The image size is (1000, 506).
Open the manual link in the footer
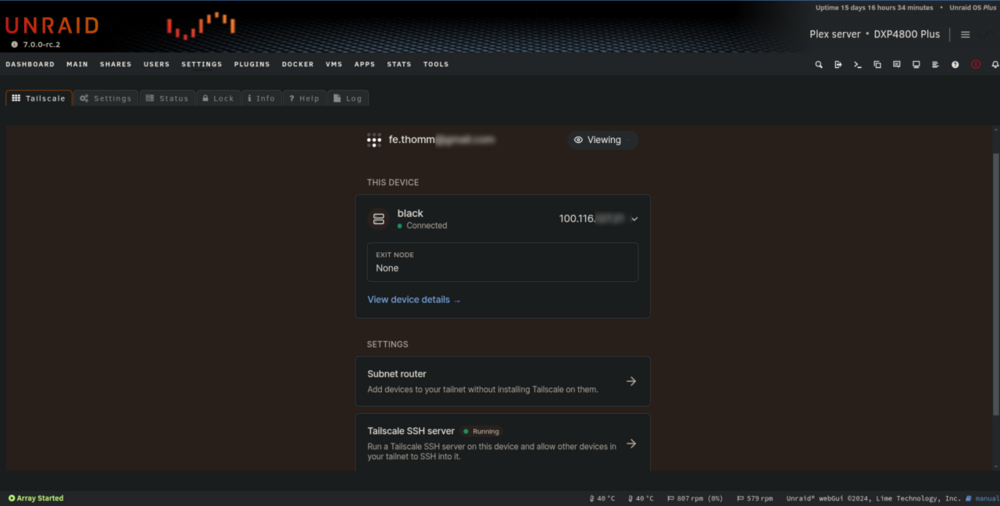pyautogui.click(x=983, y=498)
